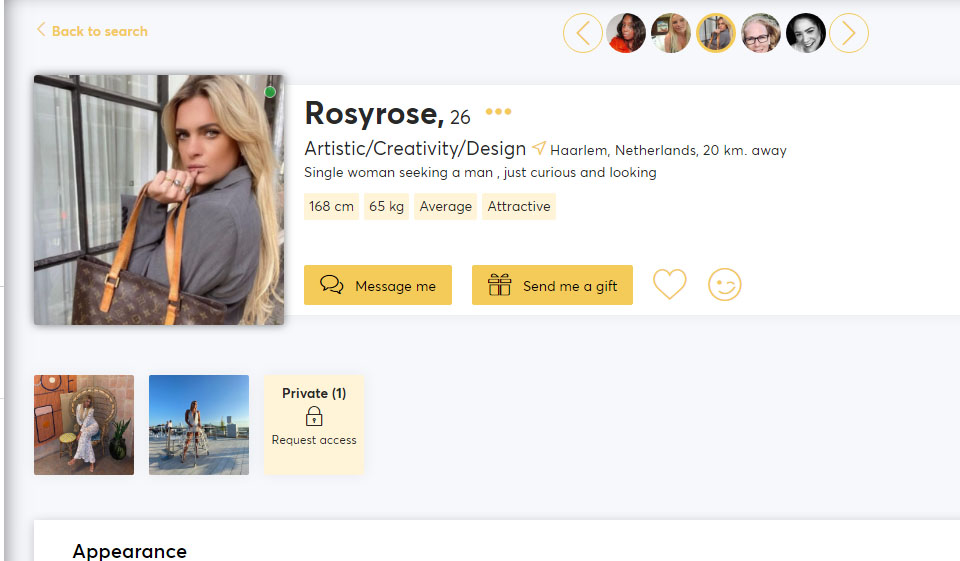Click the heart favorite icon
Image resolution: width=960 pixels, height=561 pixels.
coord(670,285)
